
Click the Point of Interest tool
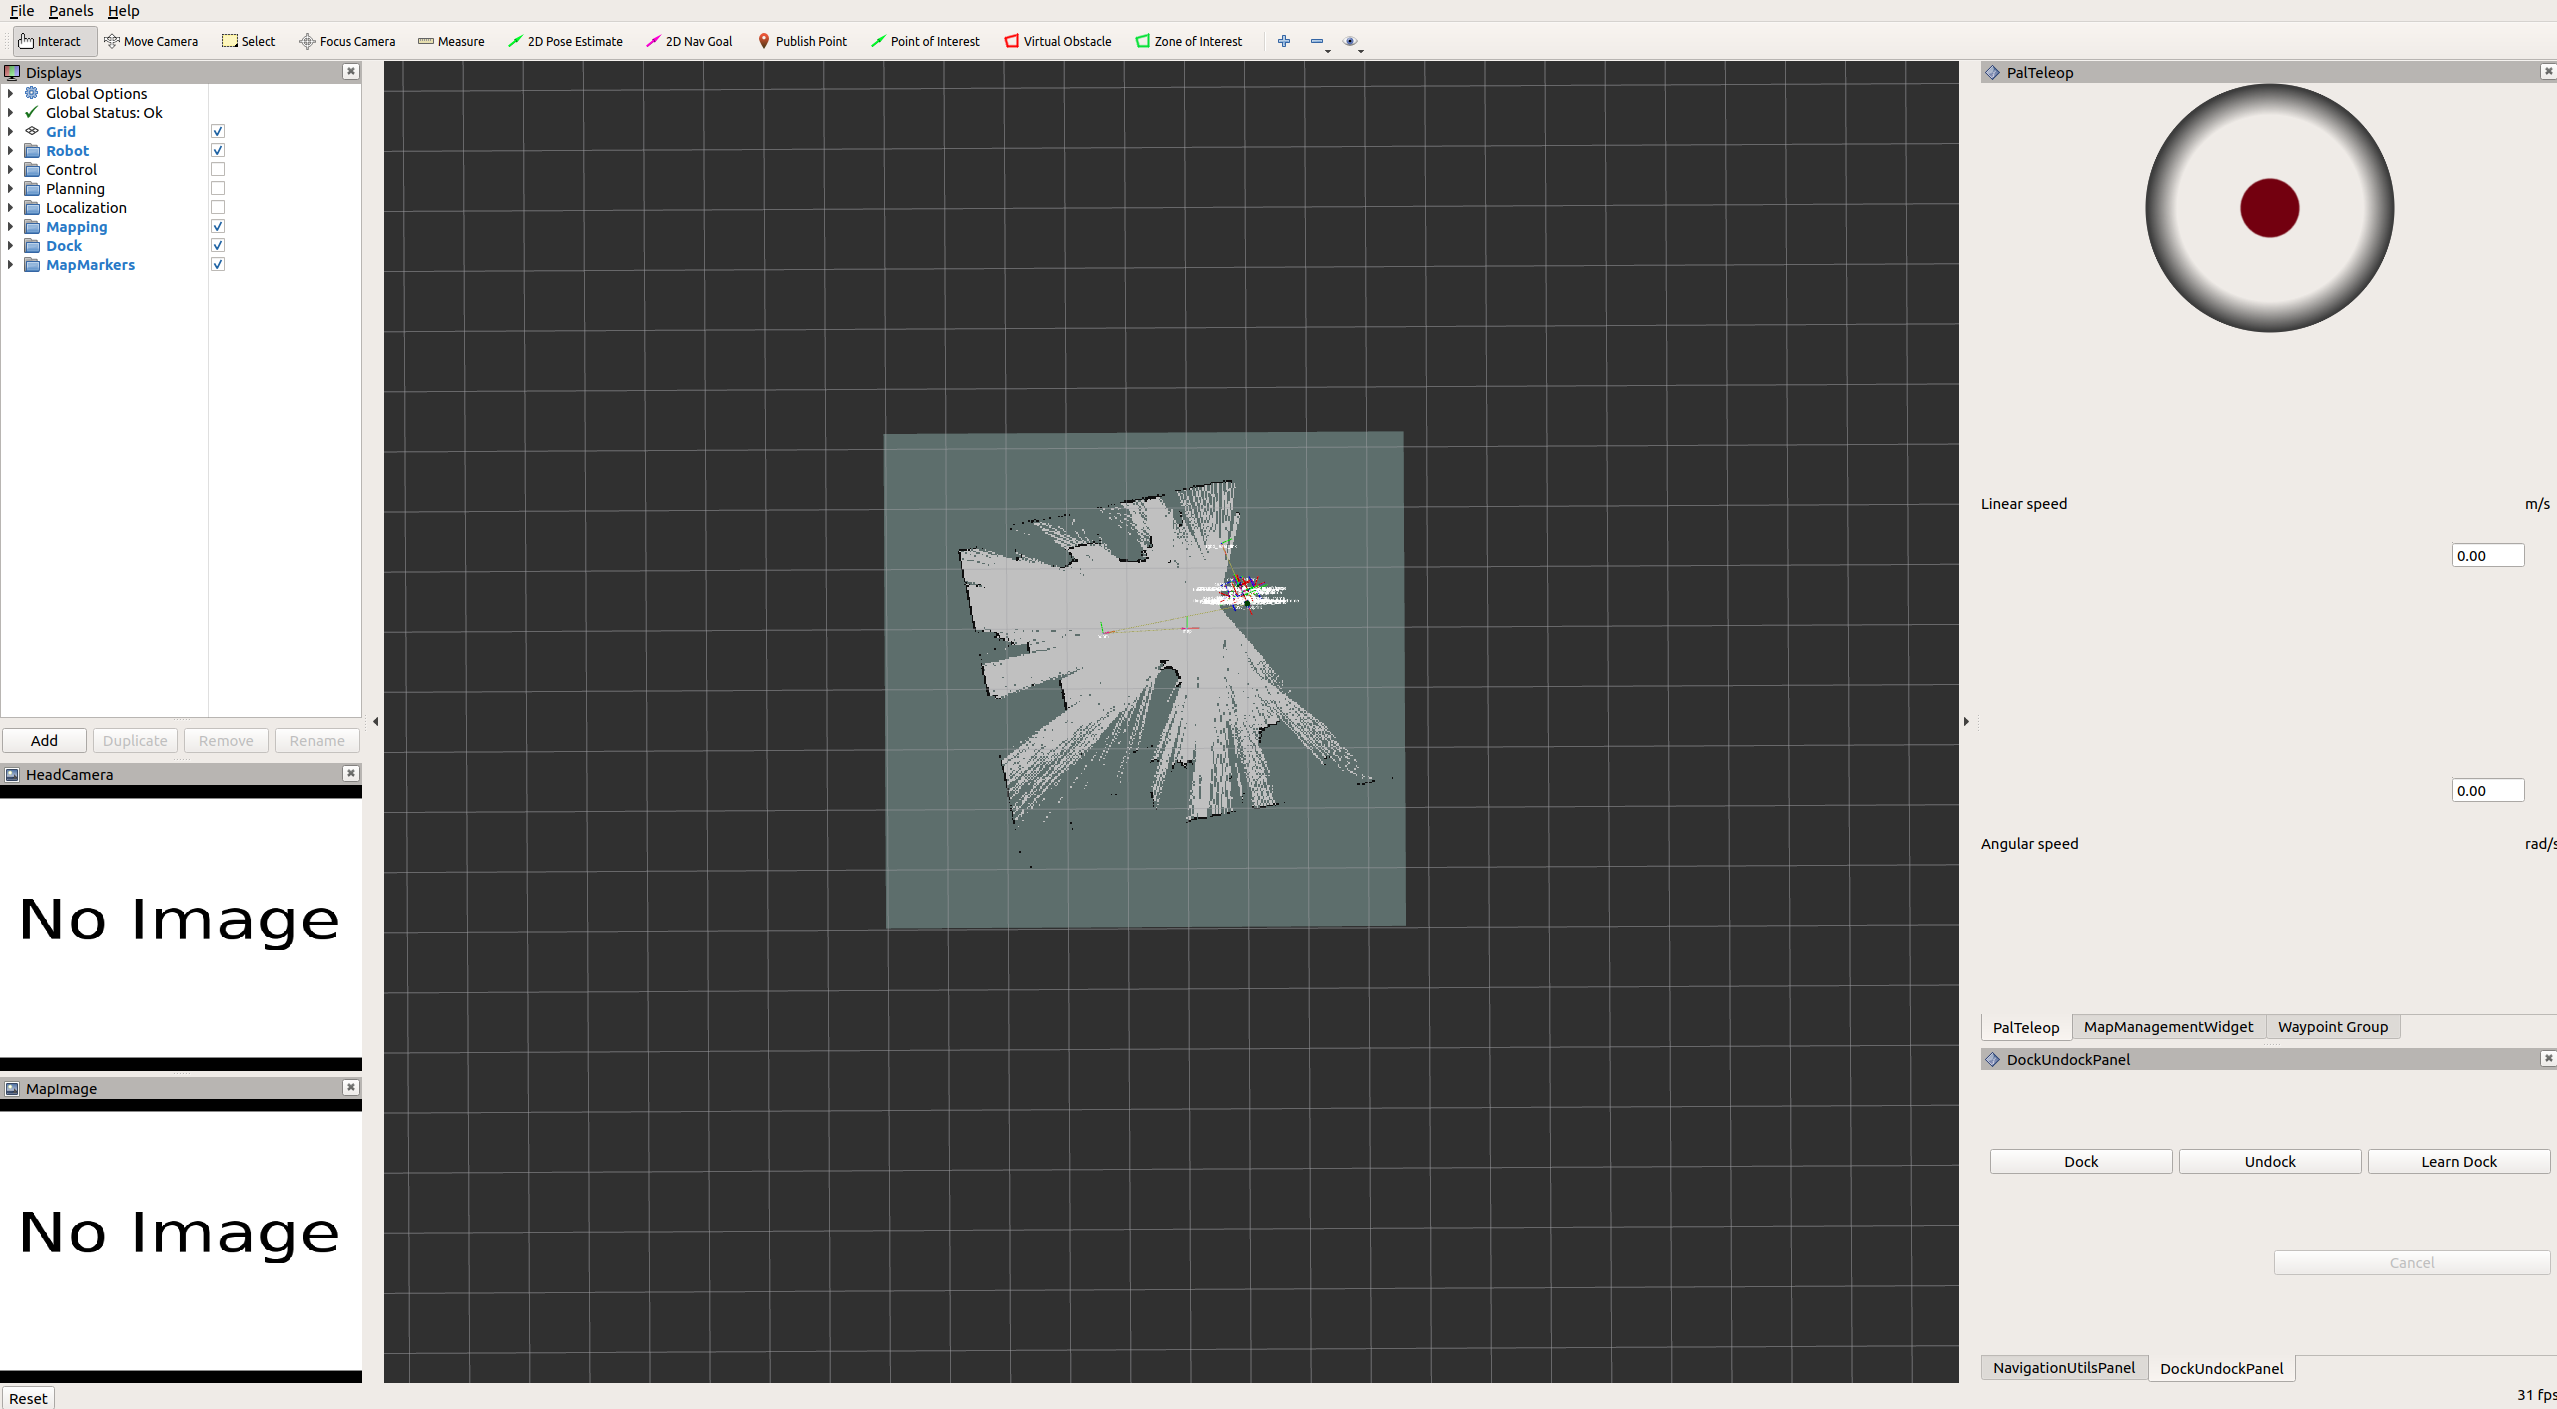point(925,41)
